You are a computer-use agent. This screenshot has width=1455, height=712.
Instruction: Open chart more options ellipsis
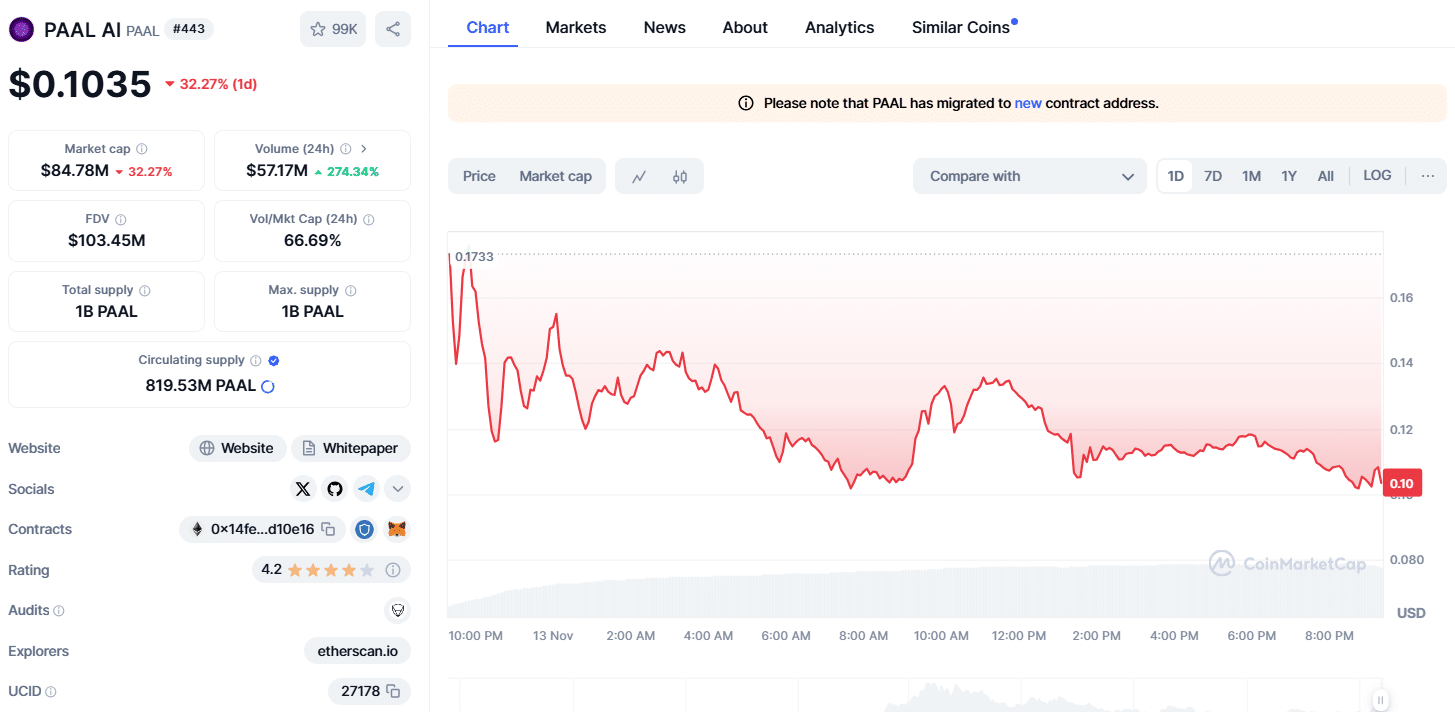1427,176
